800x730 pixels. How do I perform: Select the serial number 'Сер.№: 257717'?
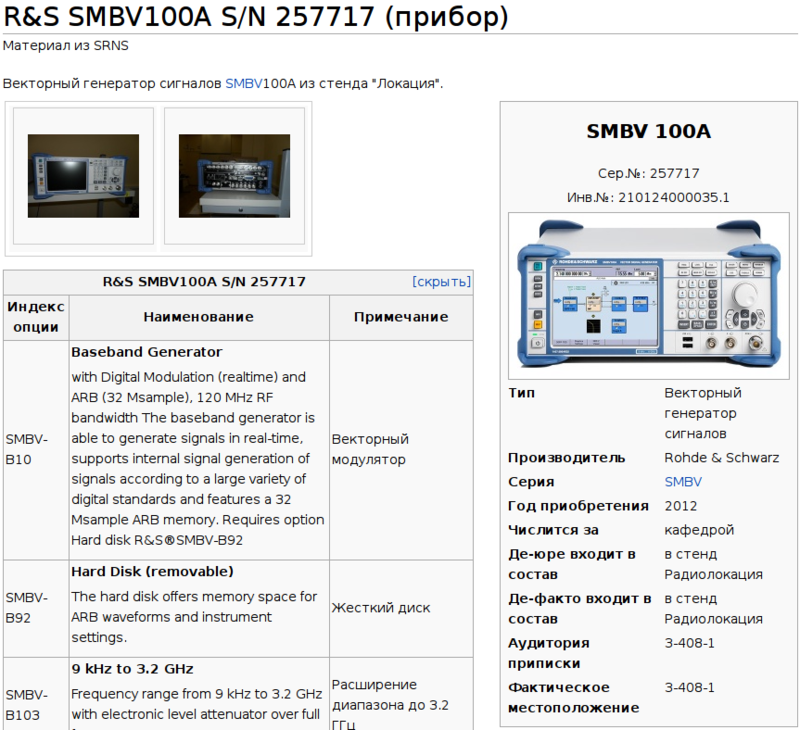pyautogui.click(x=648, y=173)
